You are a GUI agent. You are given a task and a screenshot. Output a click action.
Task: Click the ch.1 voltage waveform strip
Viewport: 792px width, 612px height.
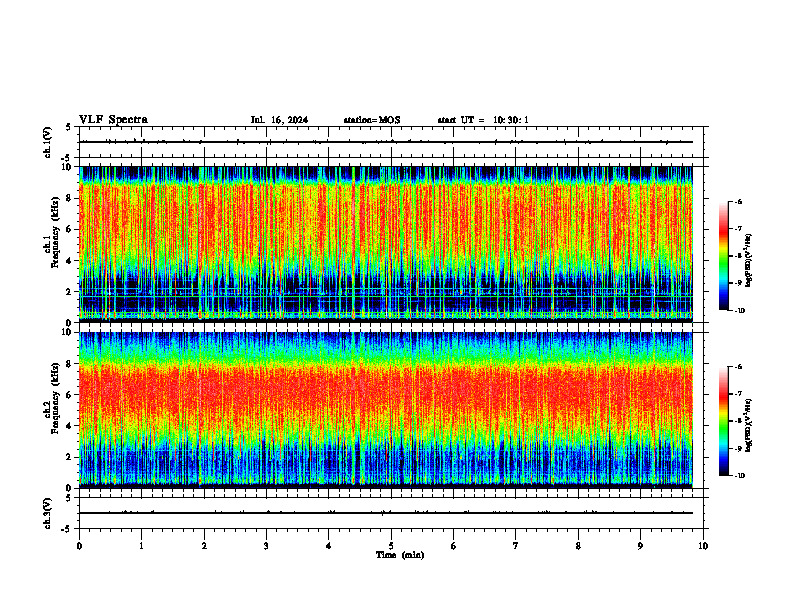coord(391,142)
